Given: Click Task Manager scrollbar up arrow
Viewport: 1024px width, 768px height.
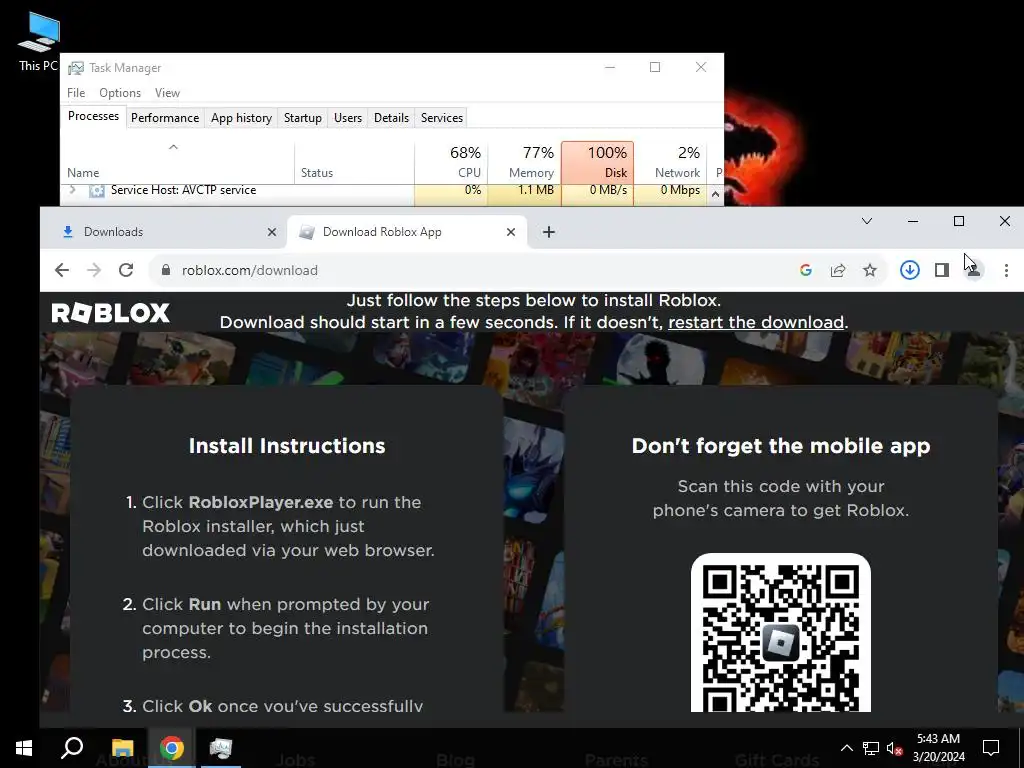Looking at the screenshot, I should click(x=715, y=194).
